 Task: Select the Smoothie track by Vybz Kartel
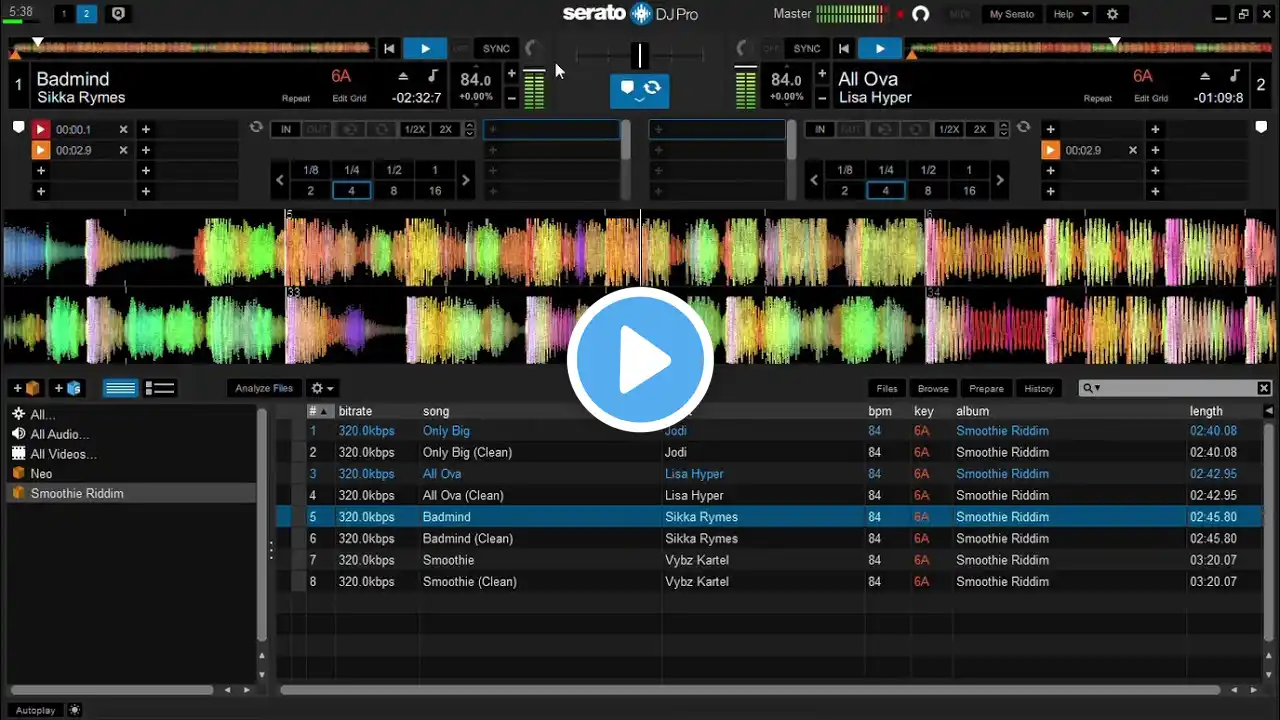tap(448, 560)
